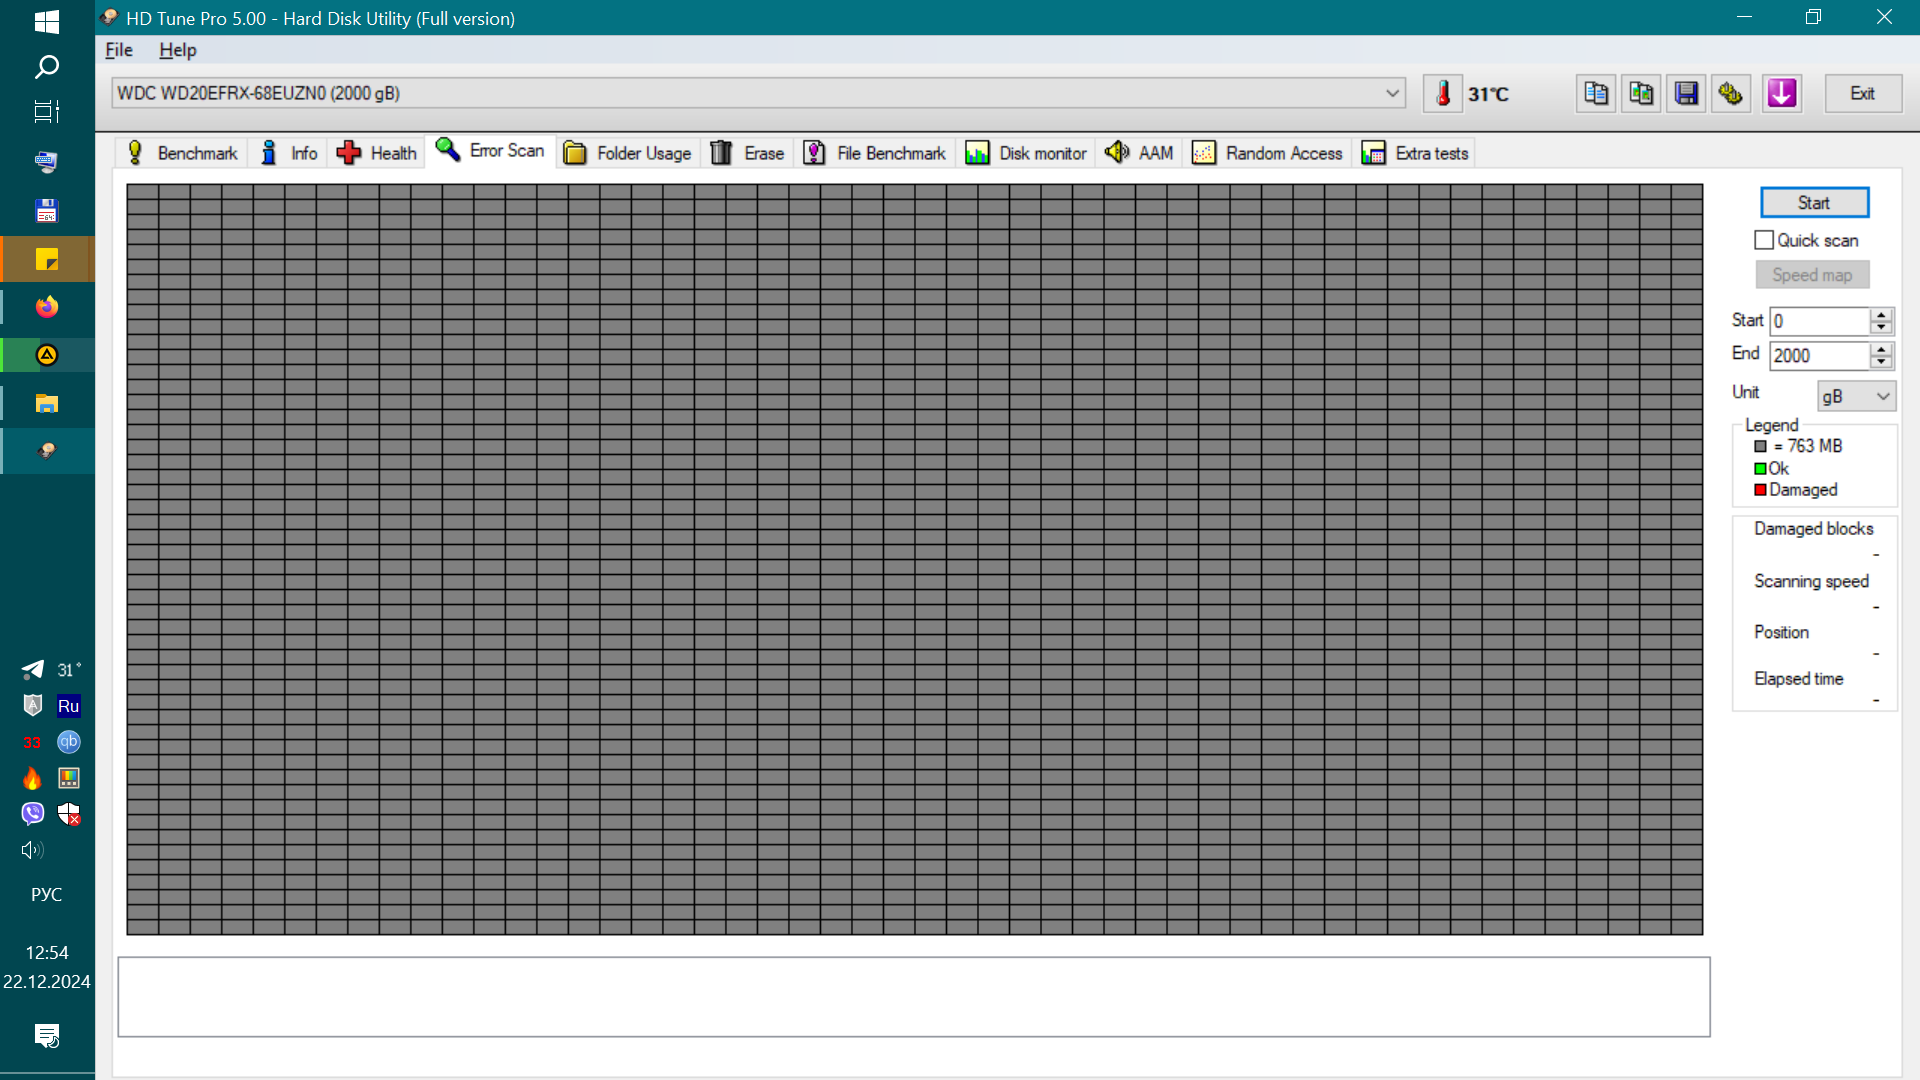Open the File menu
The width and height of the screenshot is (1920, 1080).
pyautogui.click(x=119, y=50)
